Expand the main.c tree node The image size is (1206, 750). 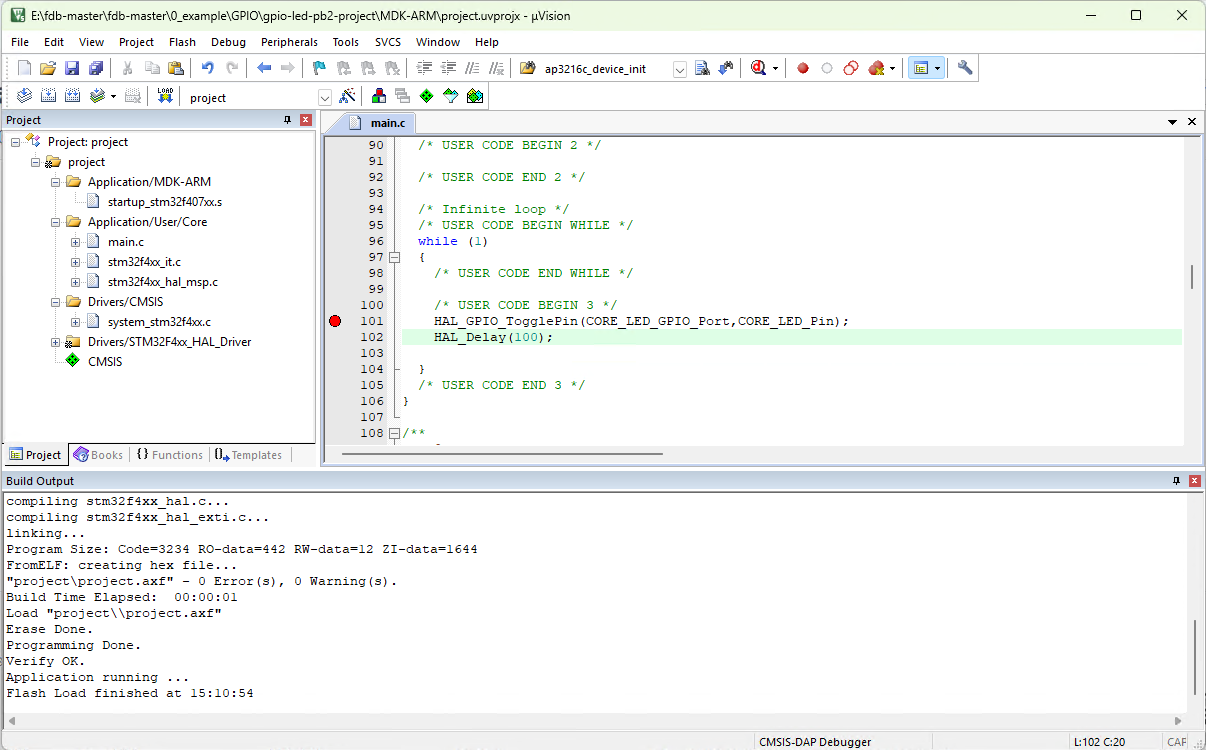coord(76,242)
